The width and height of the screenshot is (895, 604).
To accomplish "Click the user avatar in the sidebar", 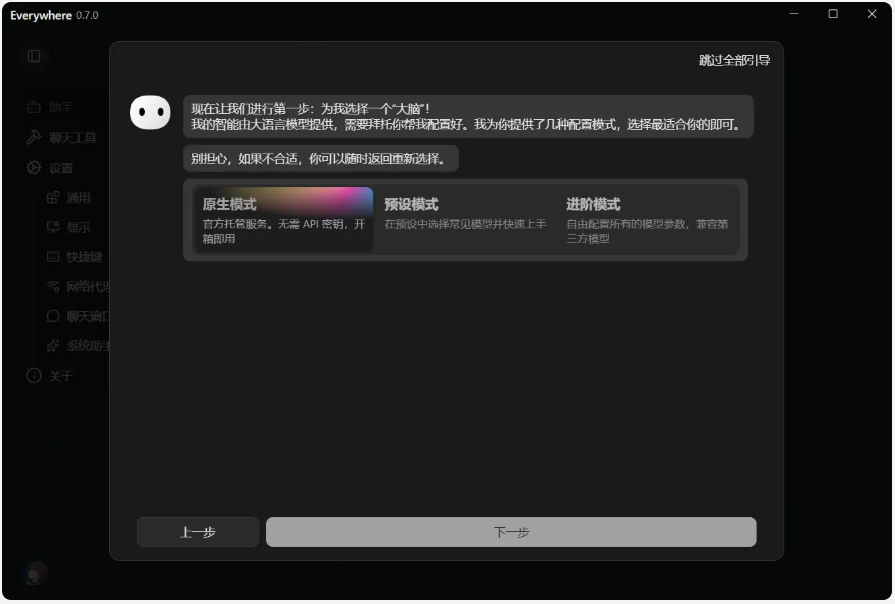I will pyautogui.click(x=34, y=573).
